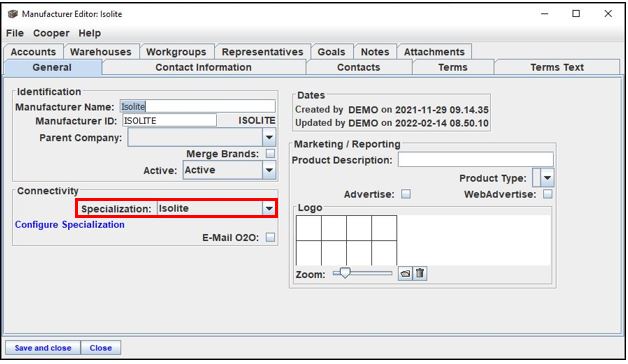Switch to the Goals tab
This screenshot has height=364, width=628.
331,52
